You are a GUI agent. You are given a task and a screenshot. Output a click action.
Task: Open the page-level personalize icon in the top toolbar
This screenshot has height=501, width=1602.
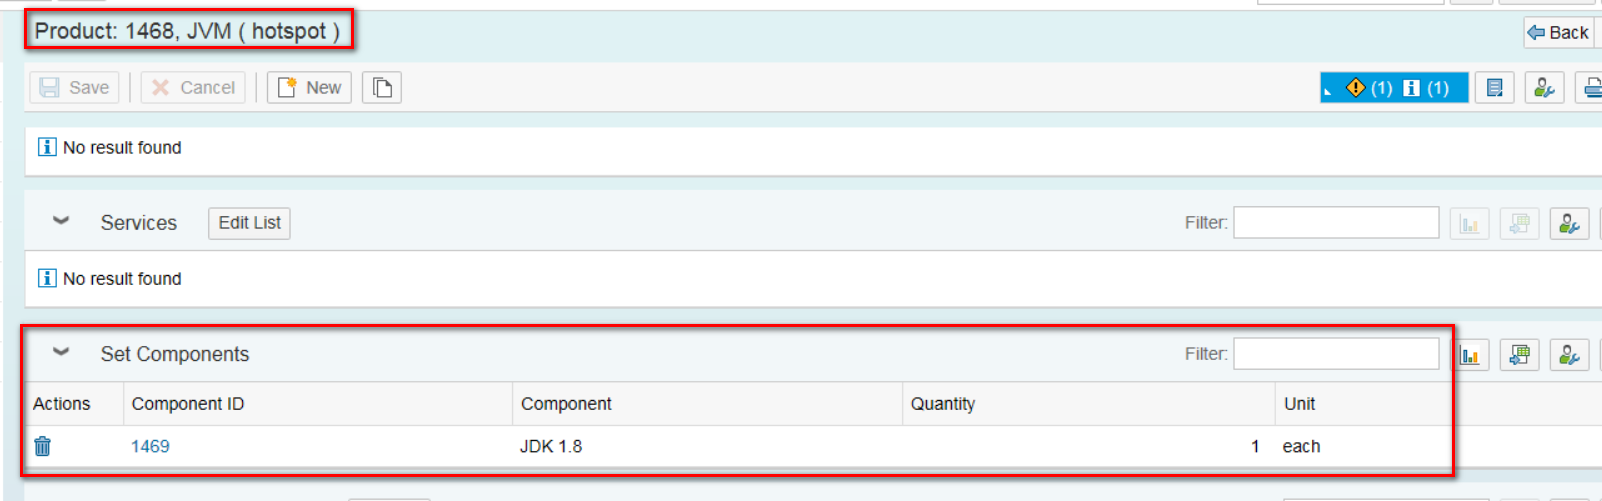point(1544,88)
